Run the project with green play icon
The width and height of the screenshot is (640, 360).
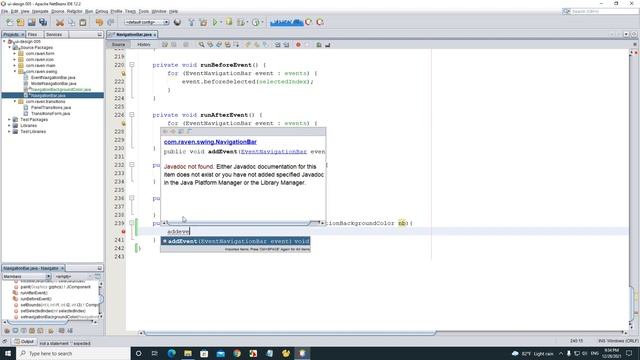pyautogui.click(x=215, y=22)
